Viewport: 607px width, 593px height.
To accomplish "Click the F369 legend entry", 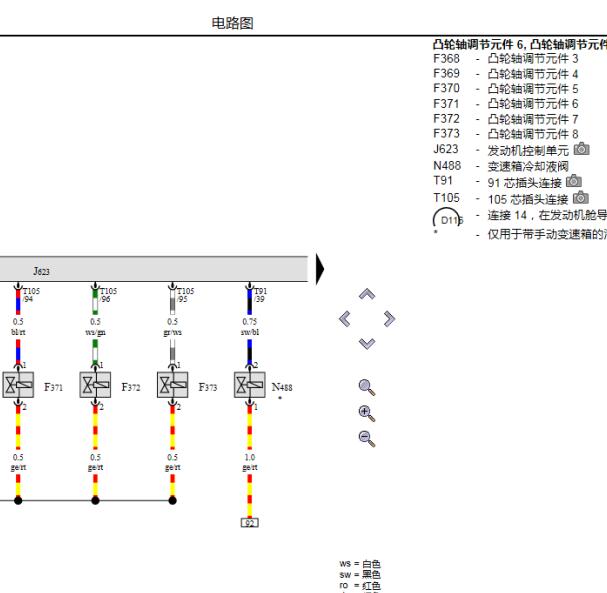I will point(506,74).
